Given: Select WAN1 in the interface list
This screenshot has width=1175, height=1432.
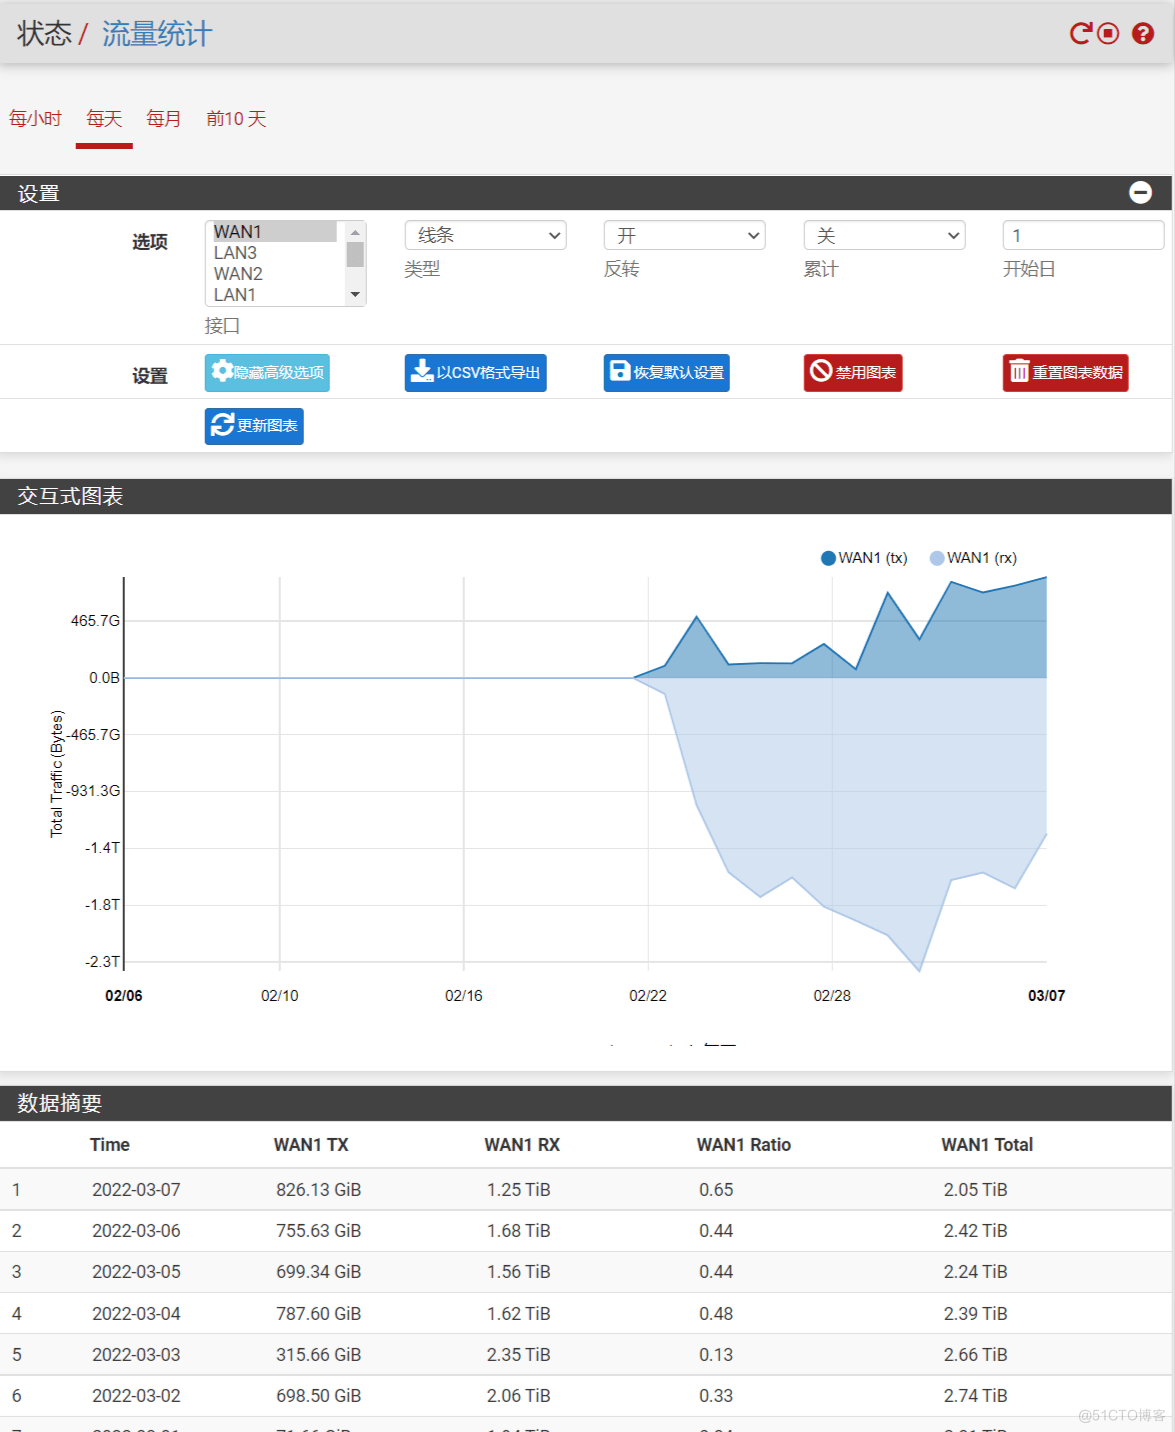Looking at the screenshot, I should click(x=274, y=232).
